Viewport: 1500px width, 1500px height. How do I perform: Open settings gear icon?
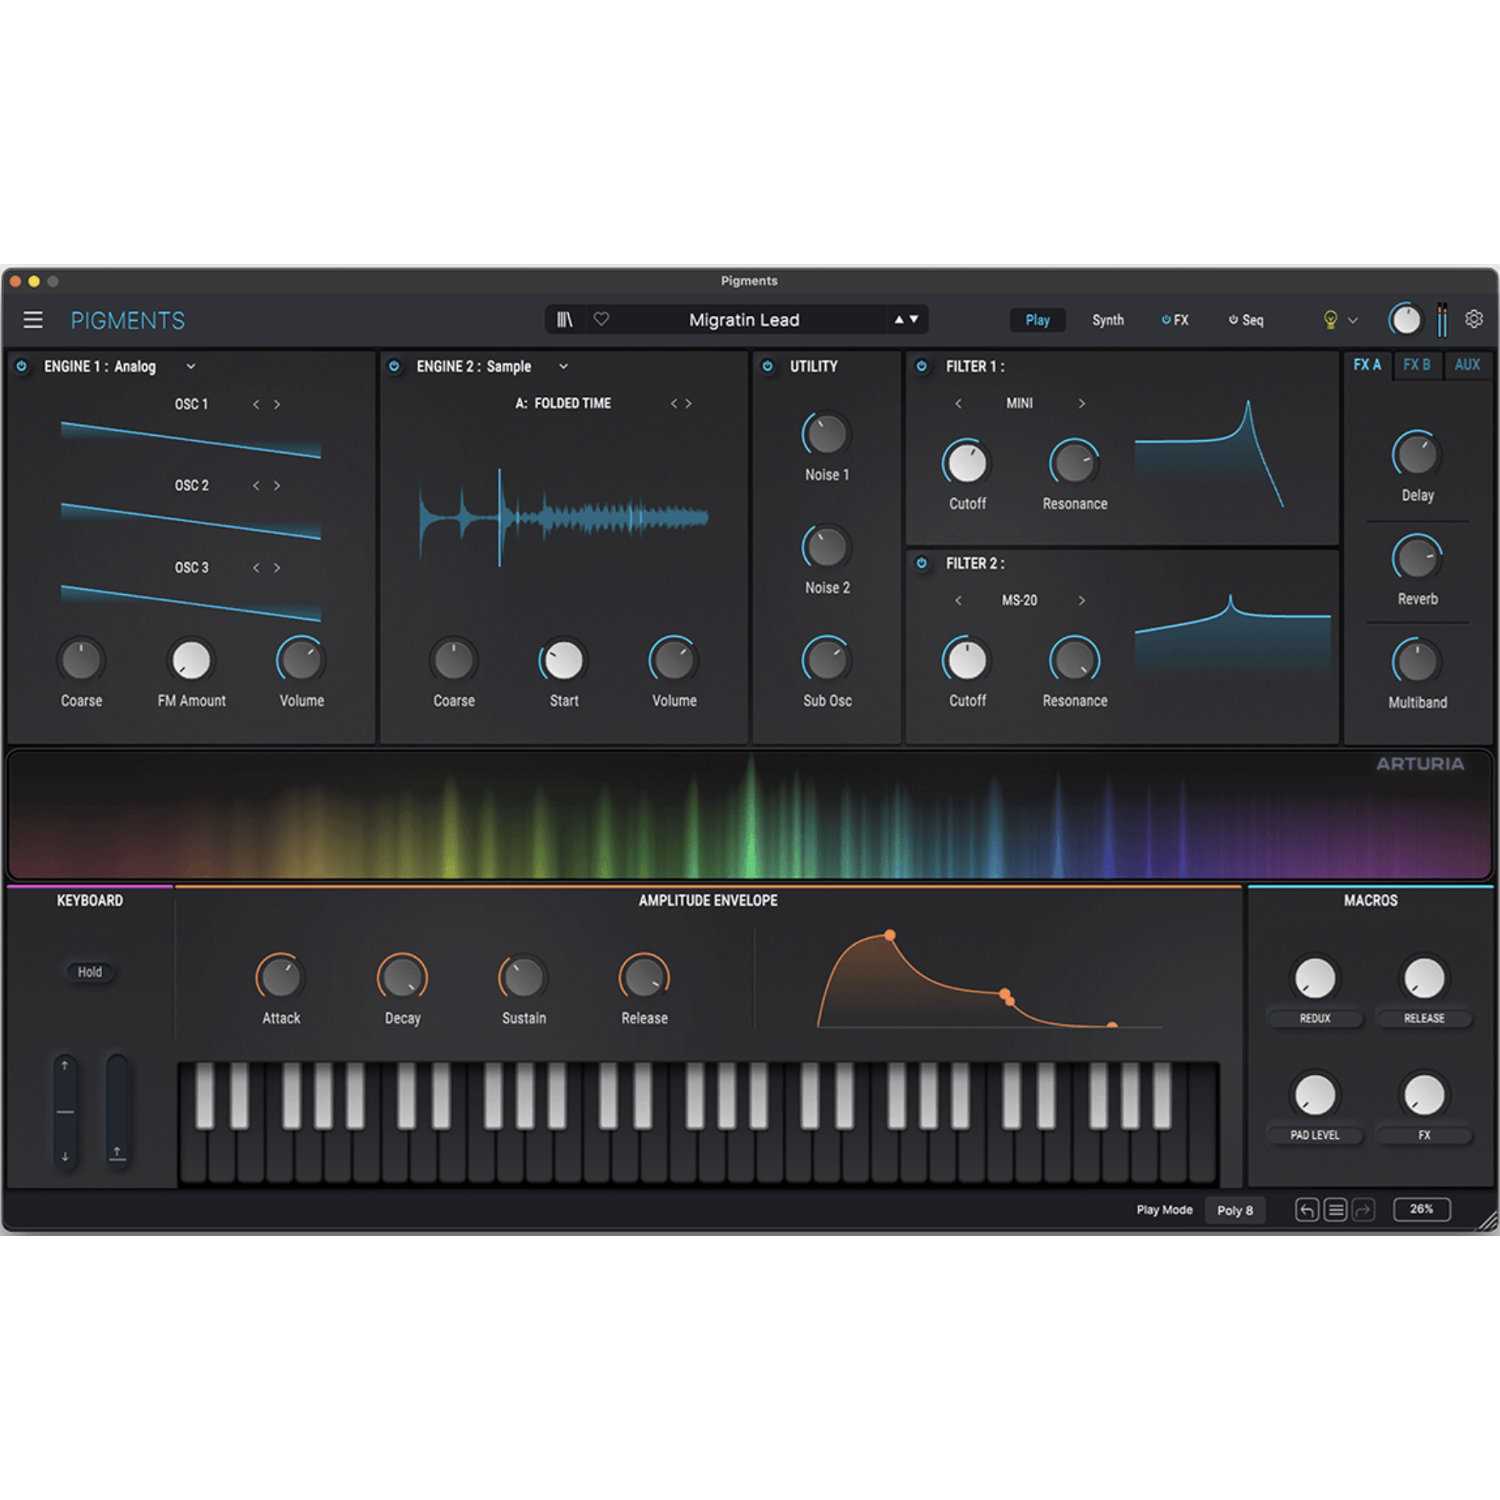[x=1474, y=319]
